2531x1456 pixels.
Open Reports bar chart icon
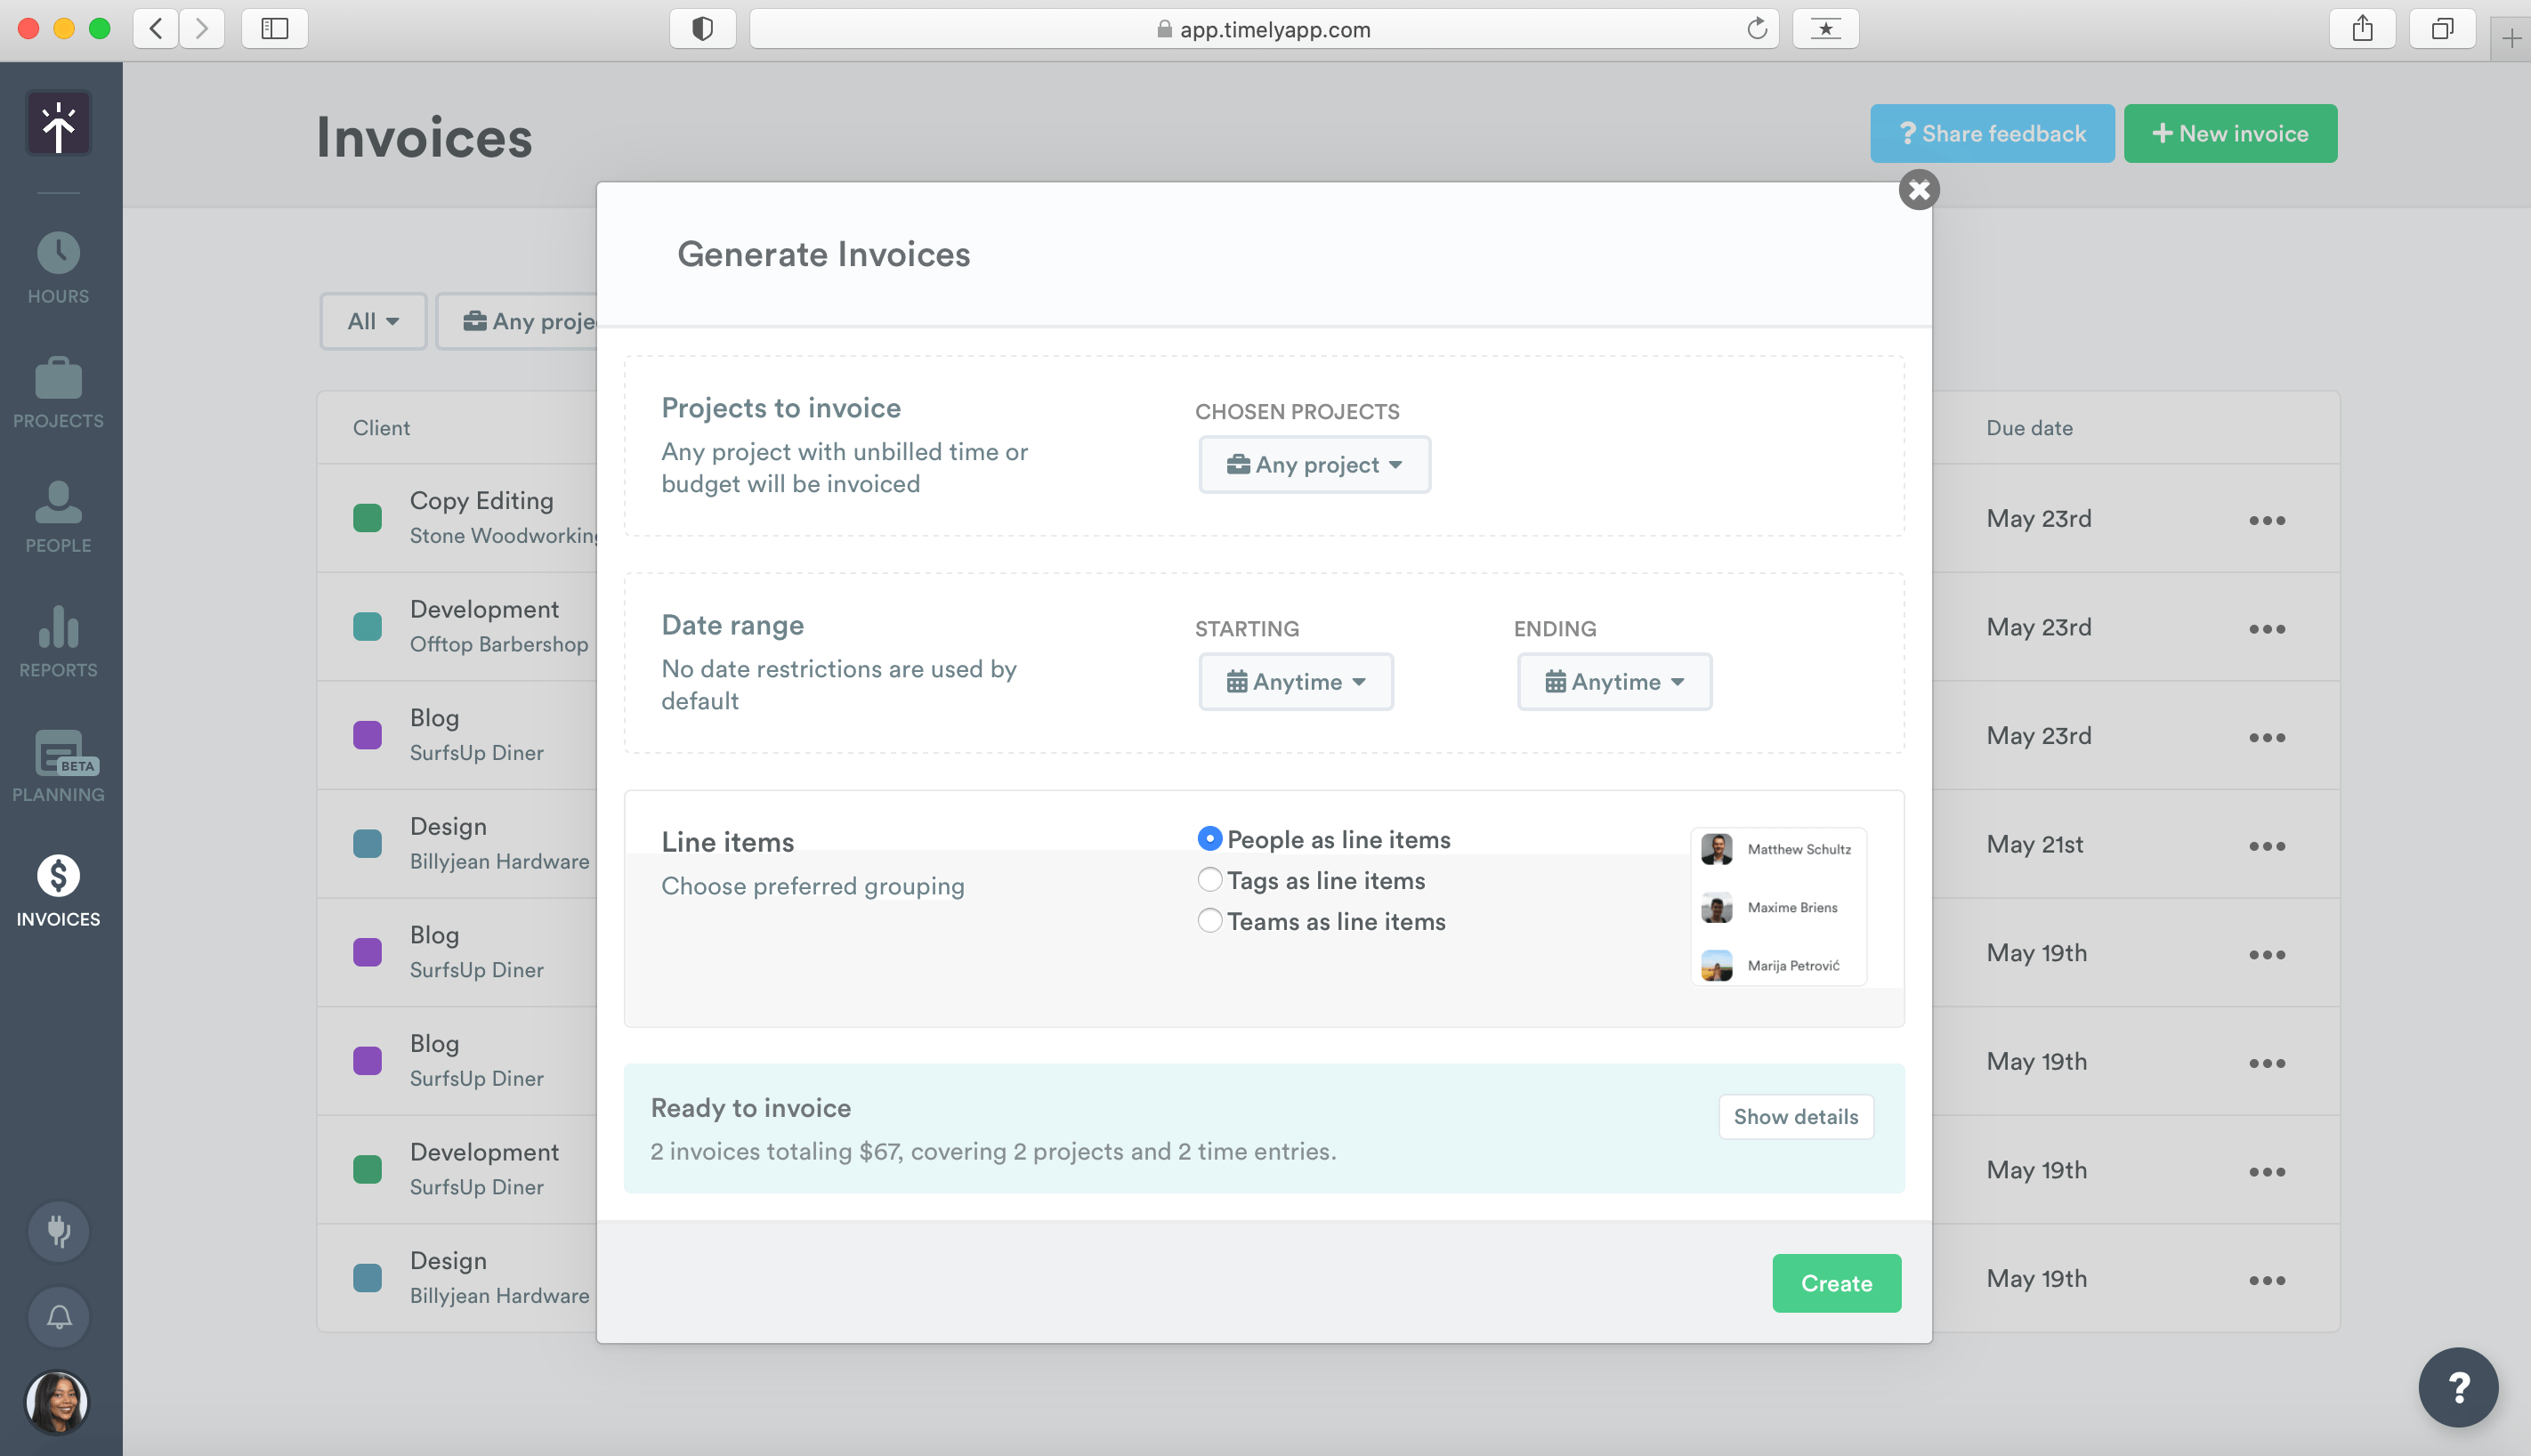tap(58, 628)
